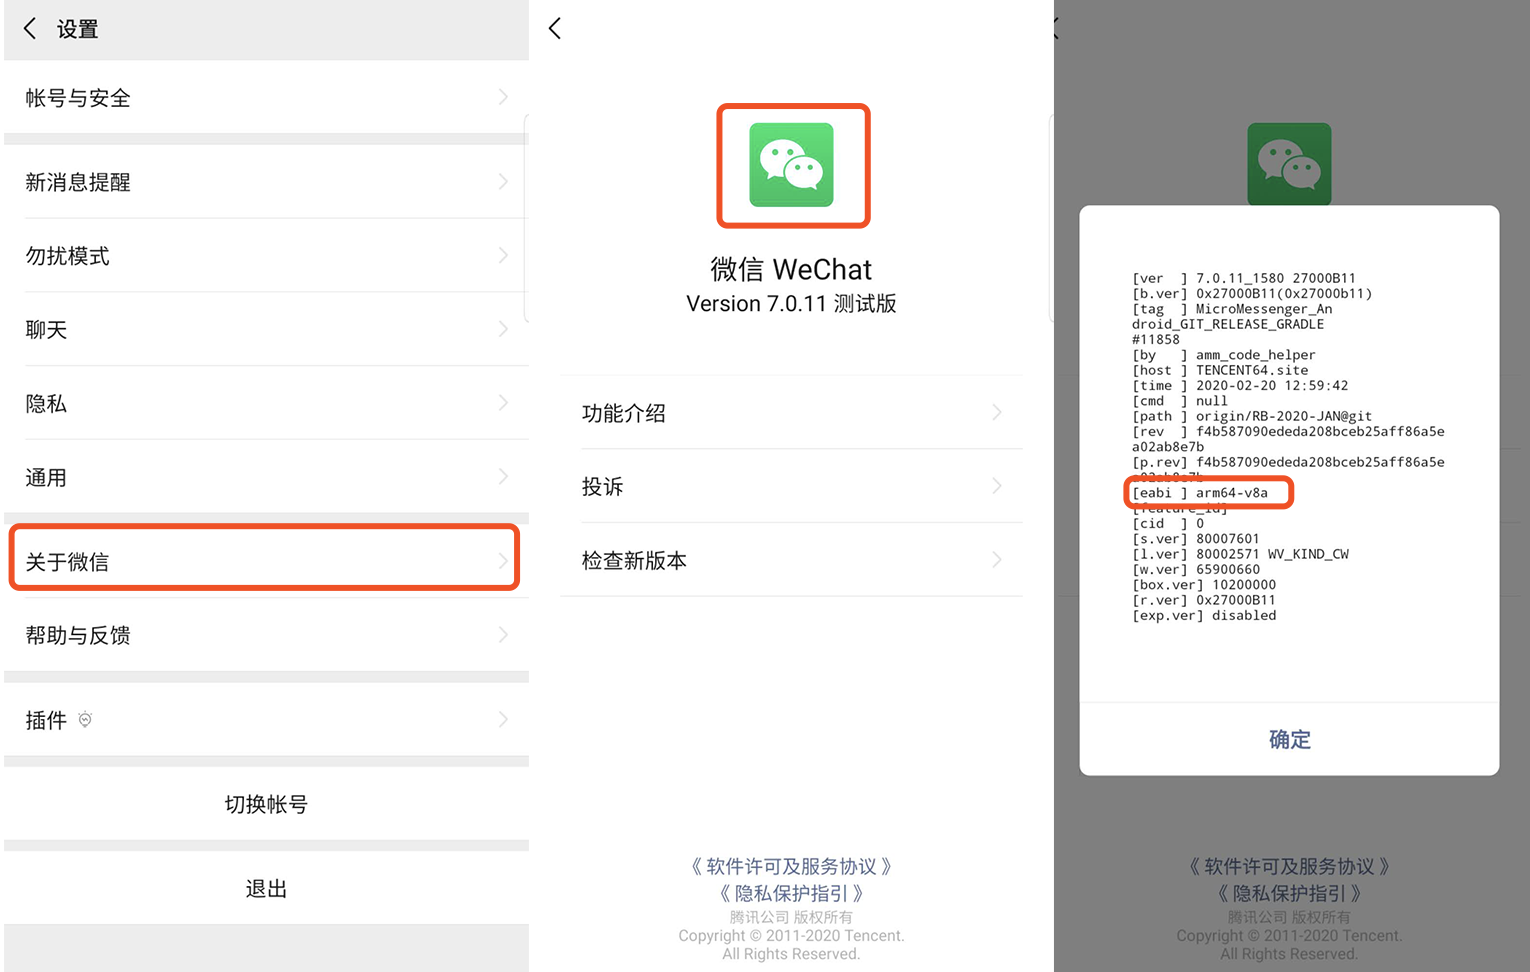Tap the chevron on the 投诉 row
This screenshot has height=972, width=1530.
tap(997, 486)
